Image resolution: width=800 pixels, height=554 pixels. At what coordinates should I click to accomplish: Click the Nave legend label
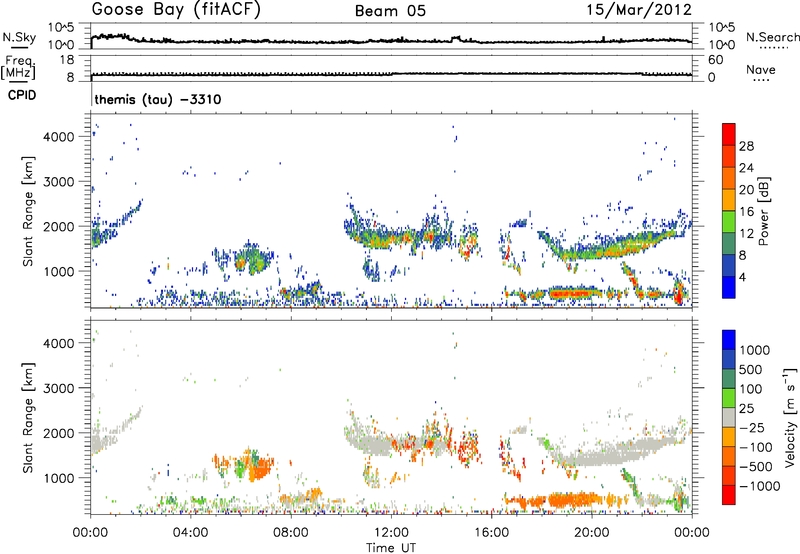(761, 69)
